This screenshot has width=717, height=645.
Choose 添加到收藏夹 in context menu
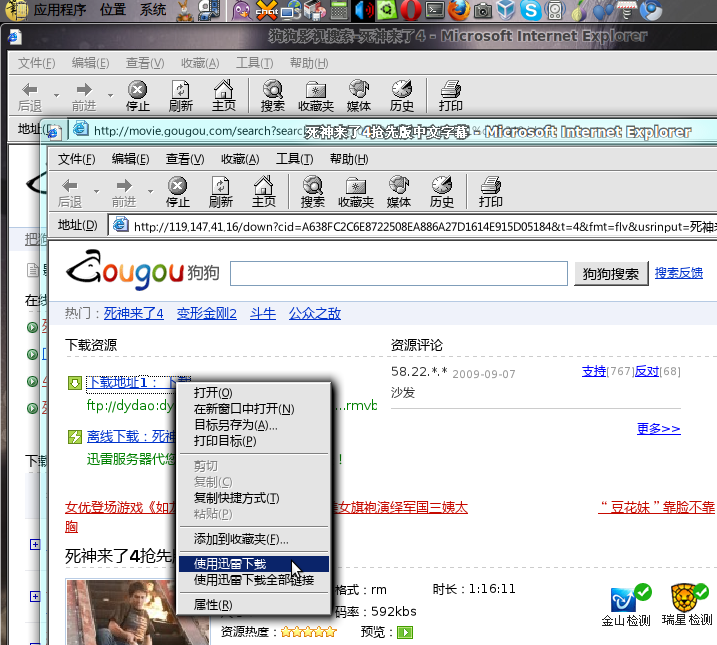point(254,539)
